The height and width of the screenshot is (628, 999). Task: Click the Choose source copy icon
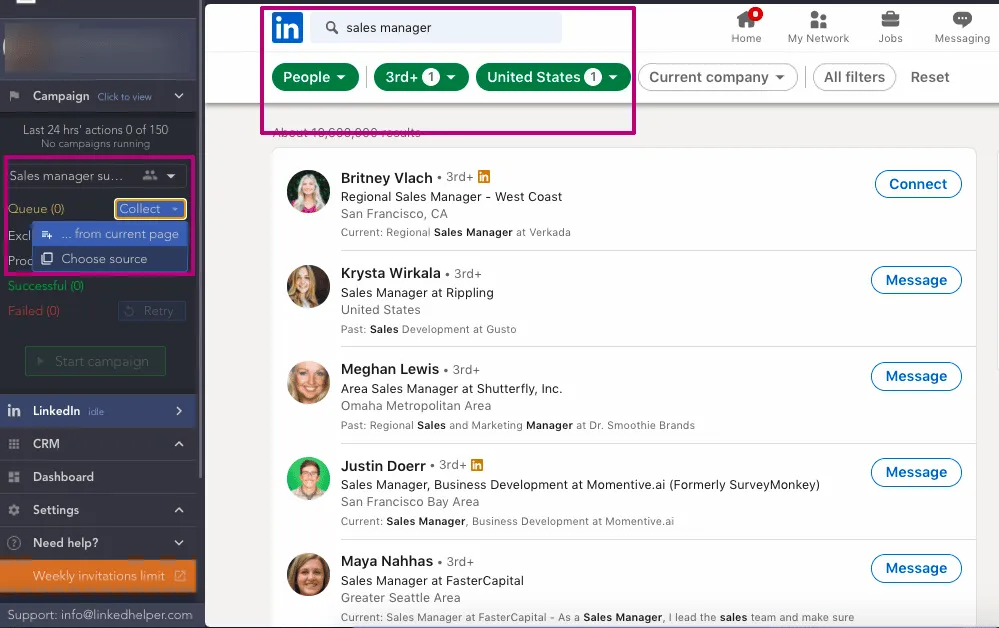click(47, 259)
